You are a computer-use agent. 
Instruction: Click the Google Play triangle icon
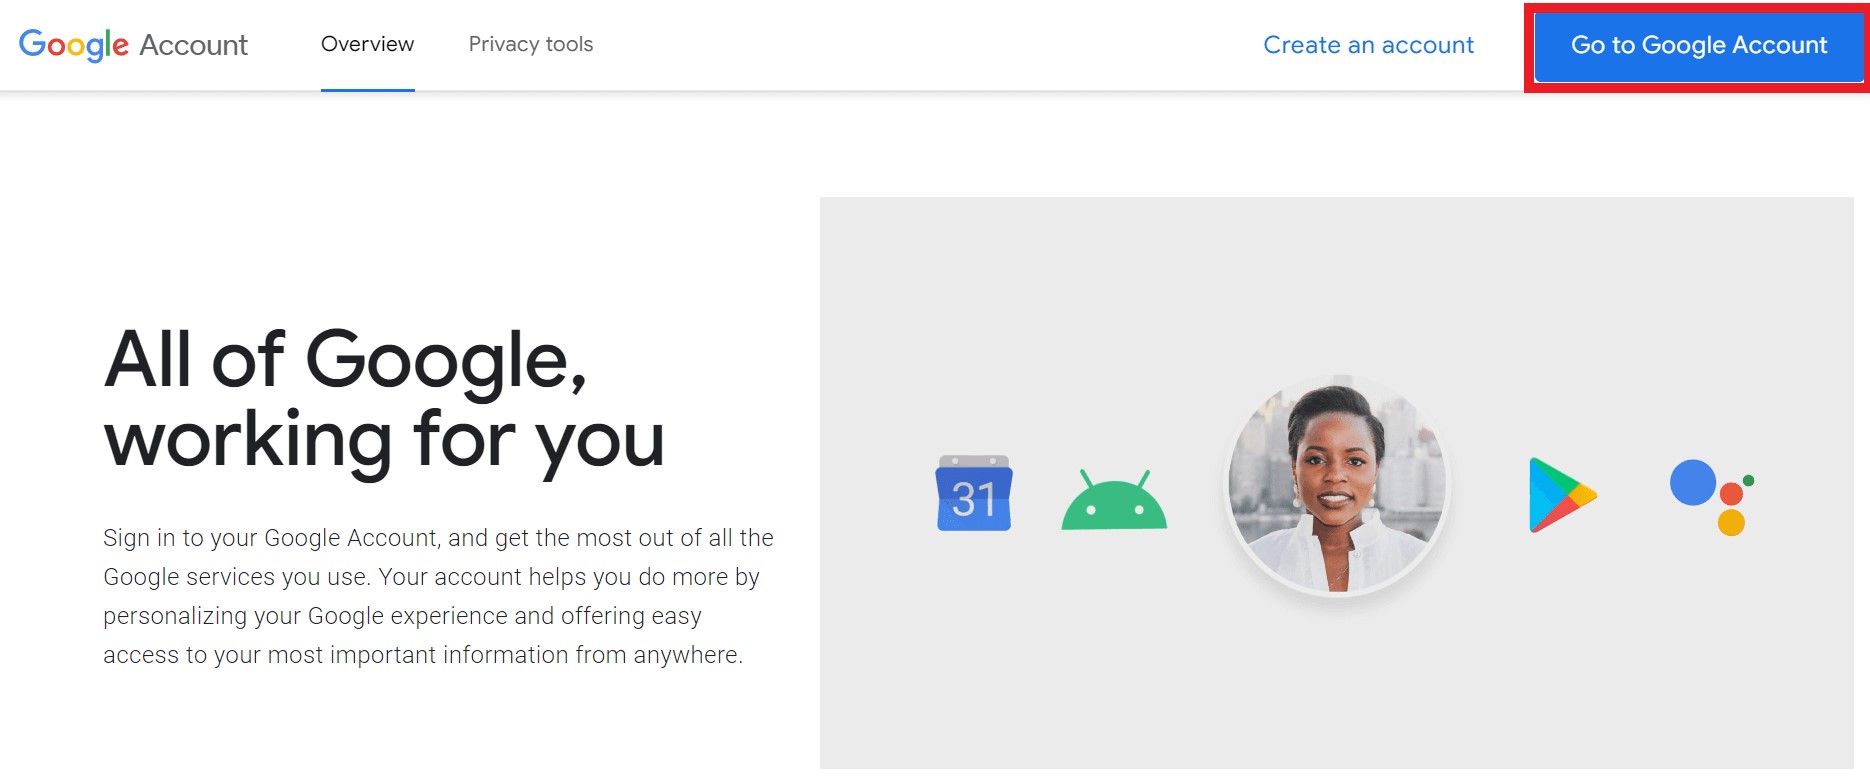coord(1562,495)
